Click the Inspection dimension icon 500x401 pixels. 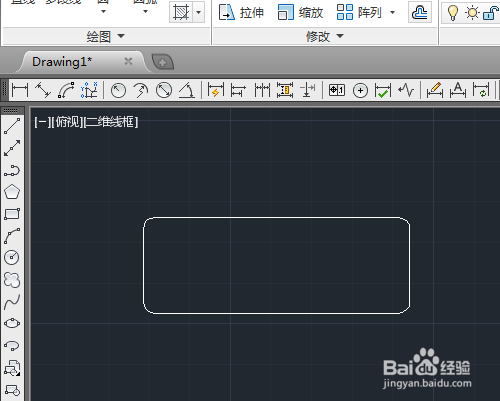[x=383, y=90]
